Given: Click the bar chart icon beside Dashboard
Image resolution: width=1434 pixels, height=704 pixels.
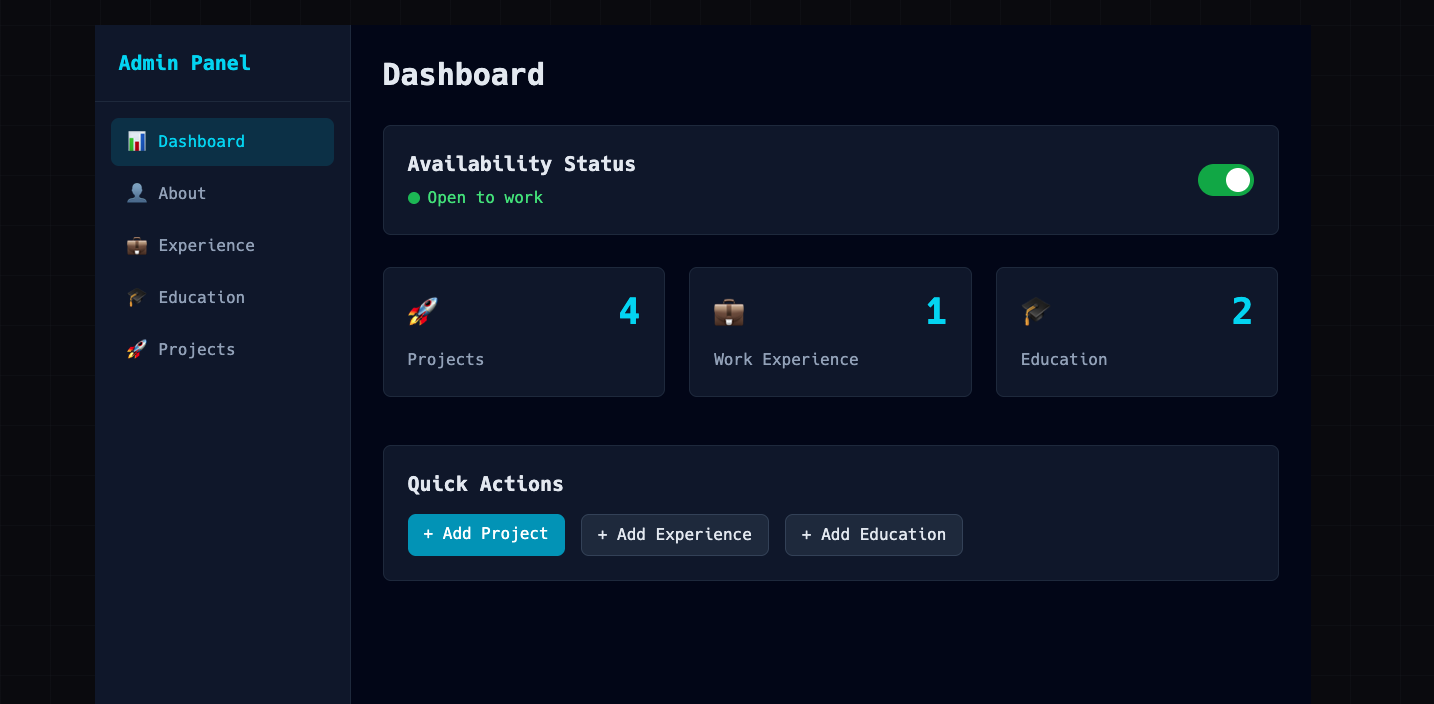Looking at the screenshot, I should [x=137, y=142].
